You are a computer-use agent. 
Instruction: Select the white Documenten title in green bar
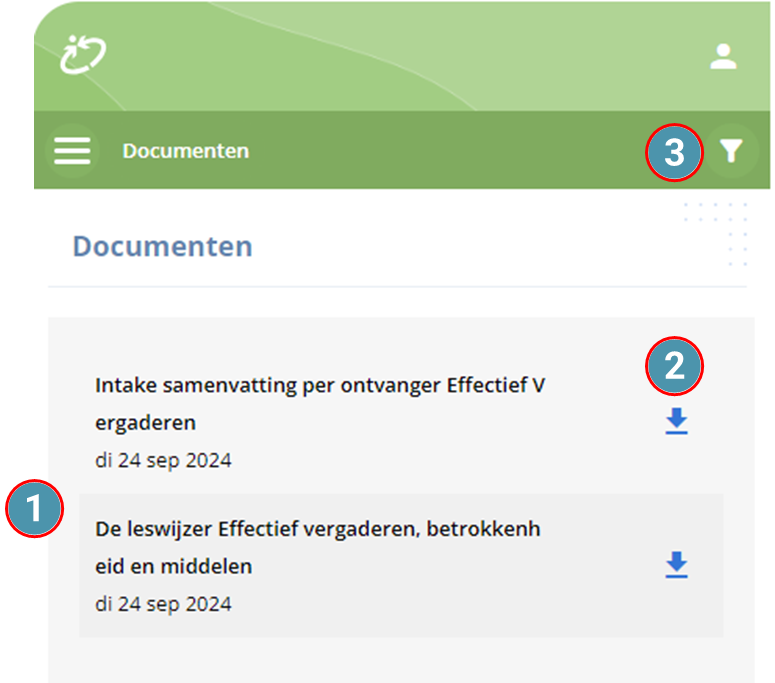tap(186, 151)
